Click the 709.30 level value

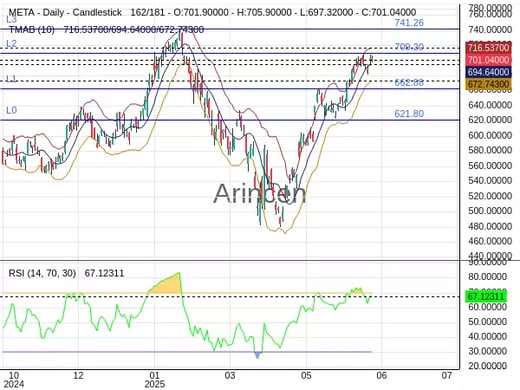[409, 47]
